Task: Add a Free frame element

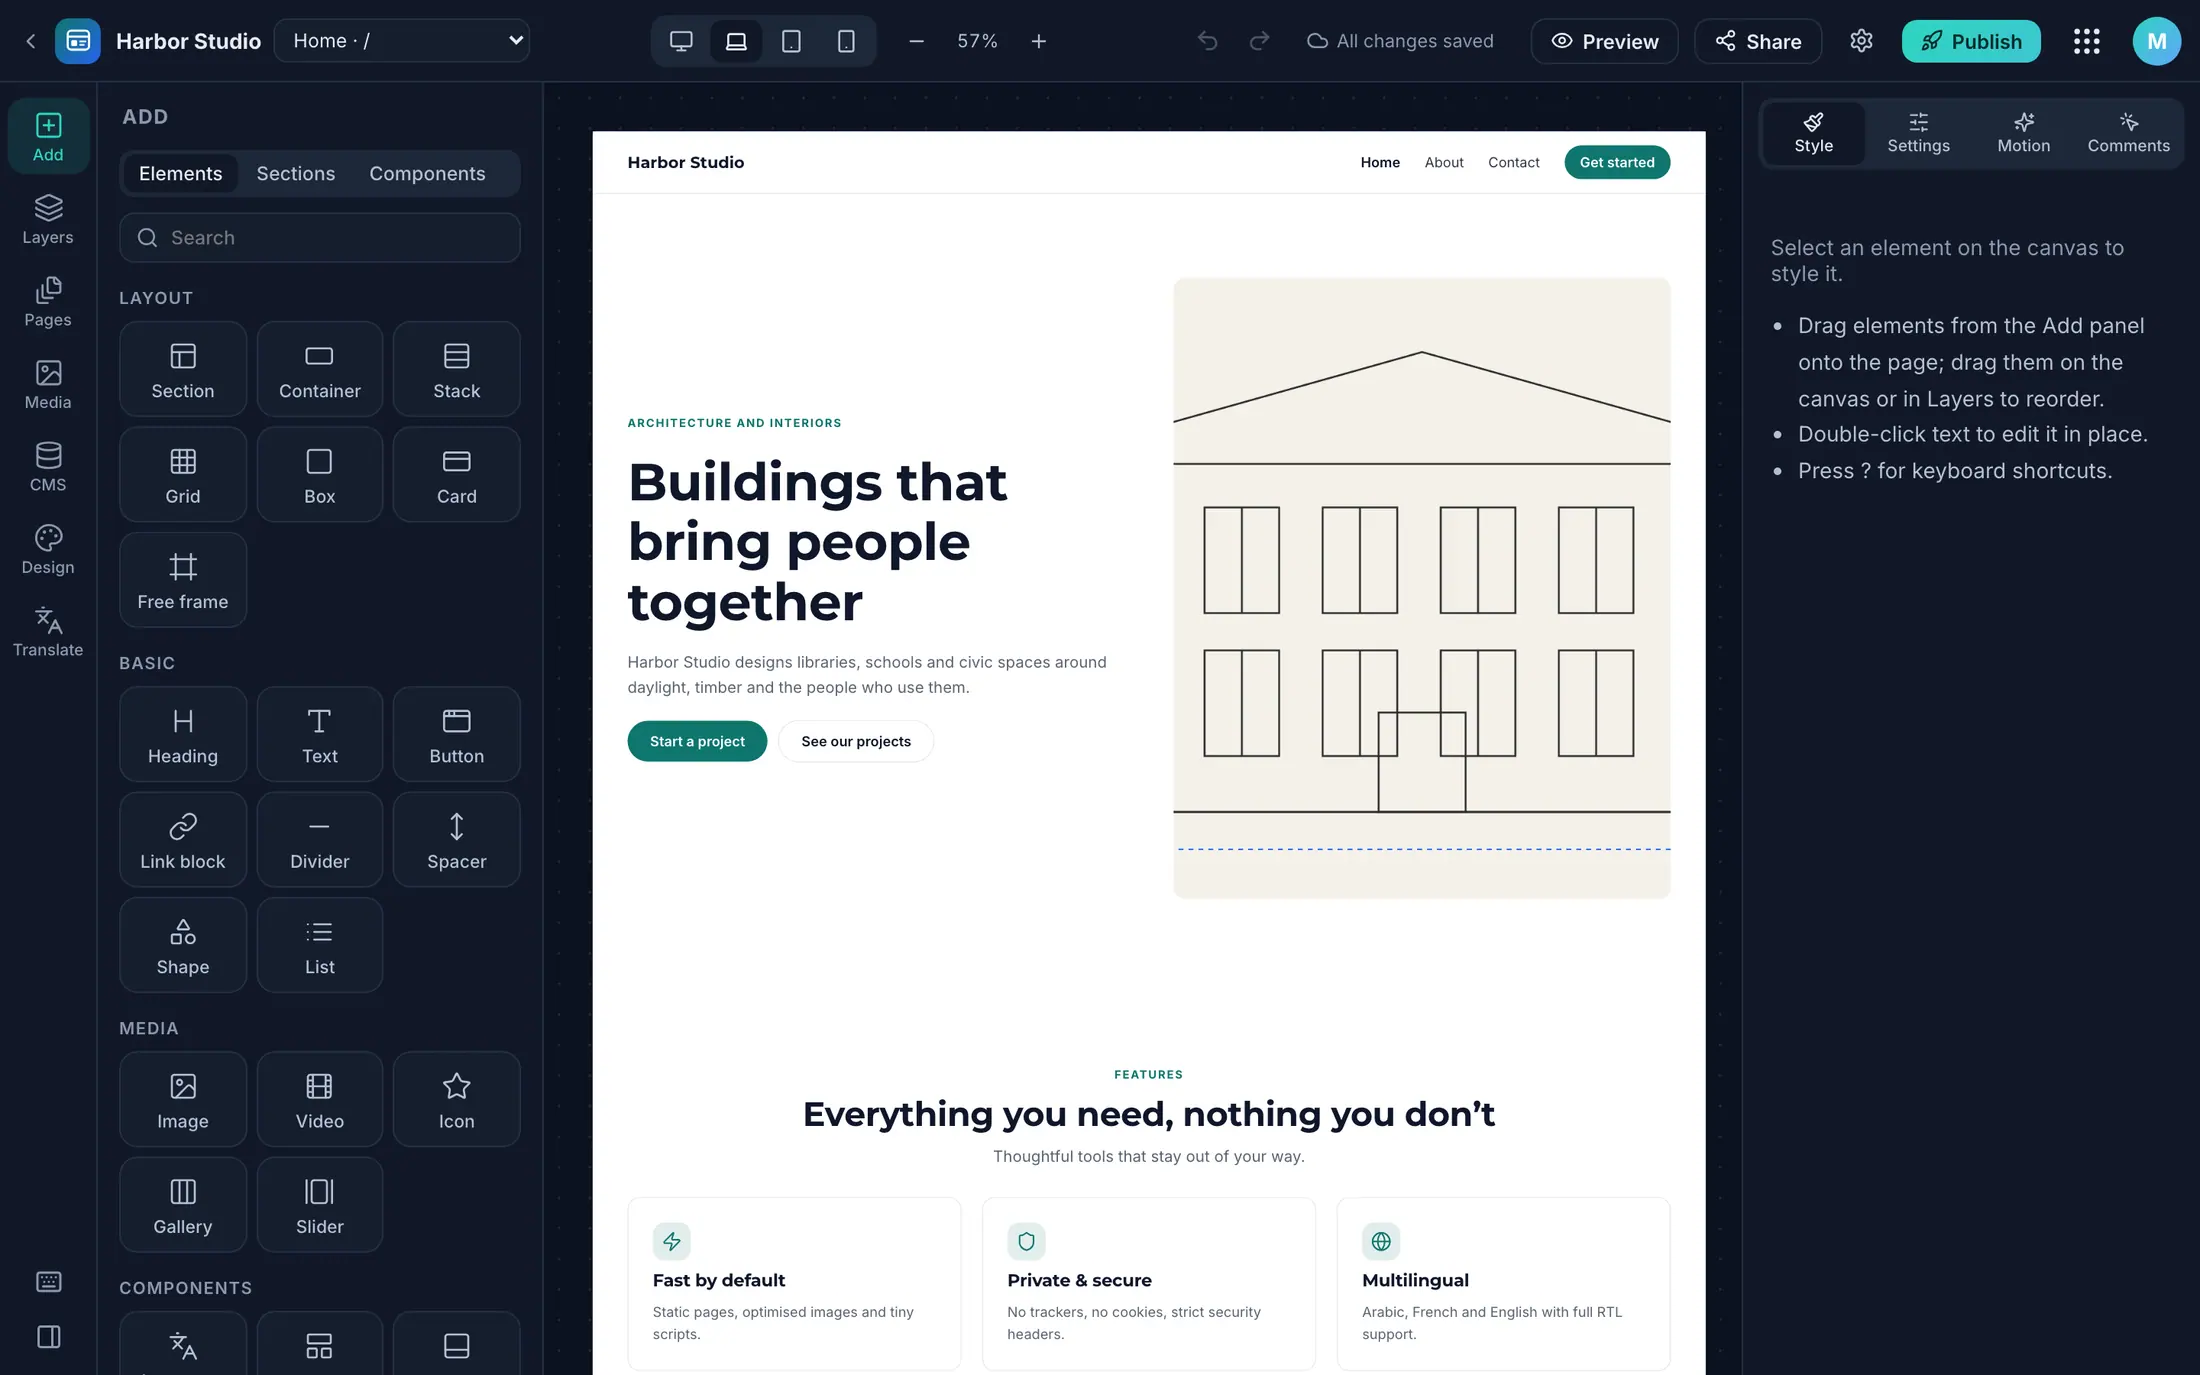Action: 183,580
